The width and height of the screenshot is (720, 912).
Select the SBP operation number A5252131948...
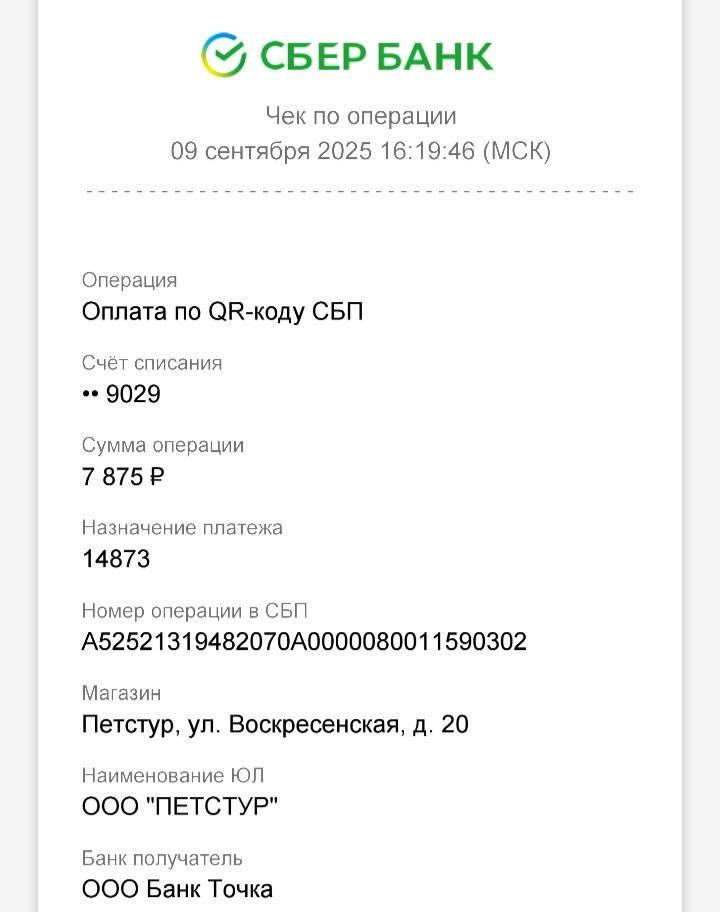click(x=304, y=642)
